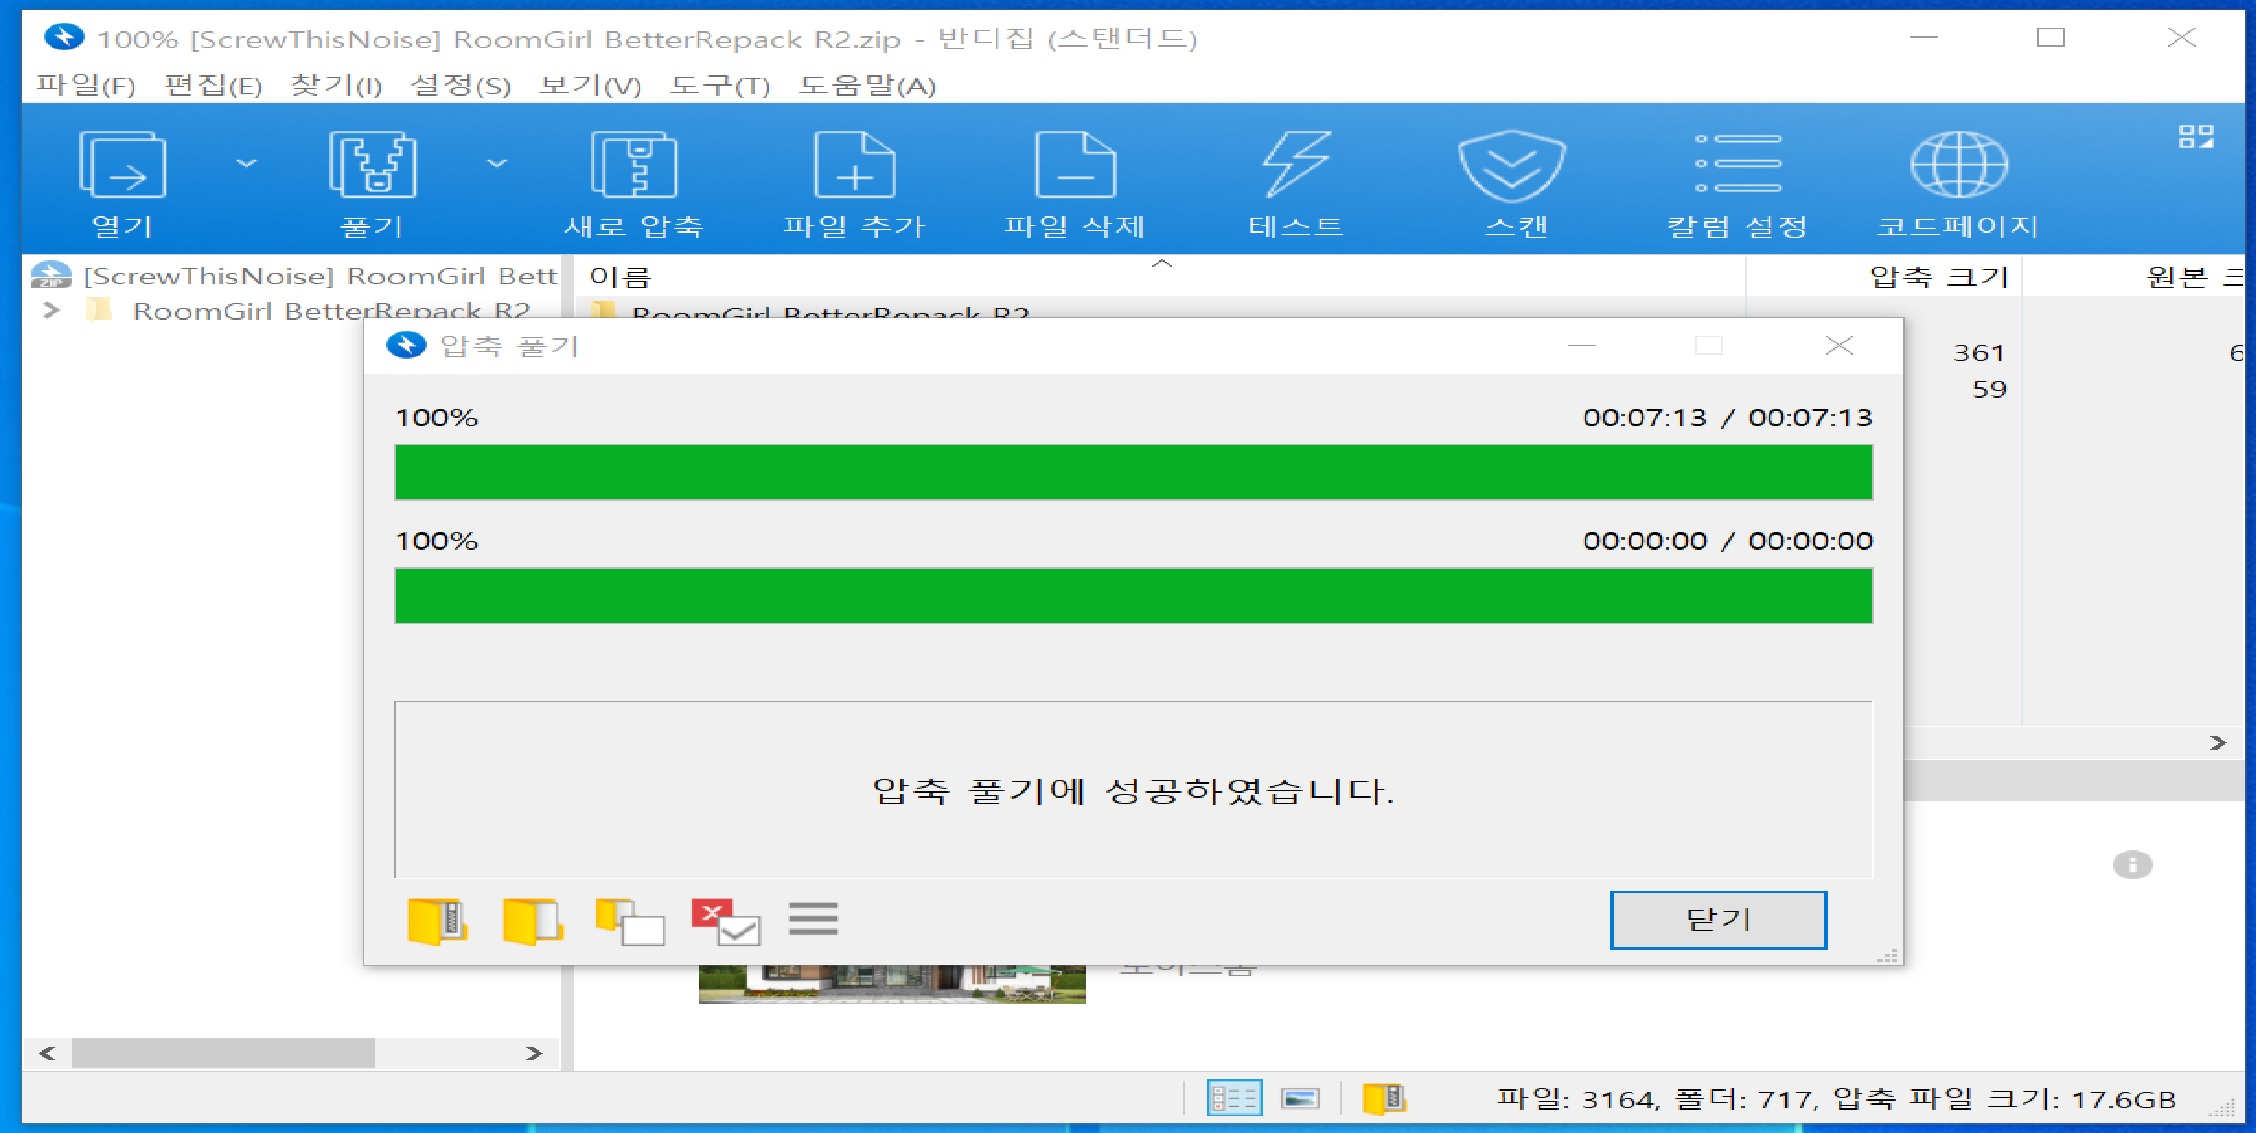Click the 닫기 (Close) button
This screenshot has width=2256, height=1133.
pyautogui.click(x=1717, y=919)
